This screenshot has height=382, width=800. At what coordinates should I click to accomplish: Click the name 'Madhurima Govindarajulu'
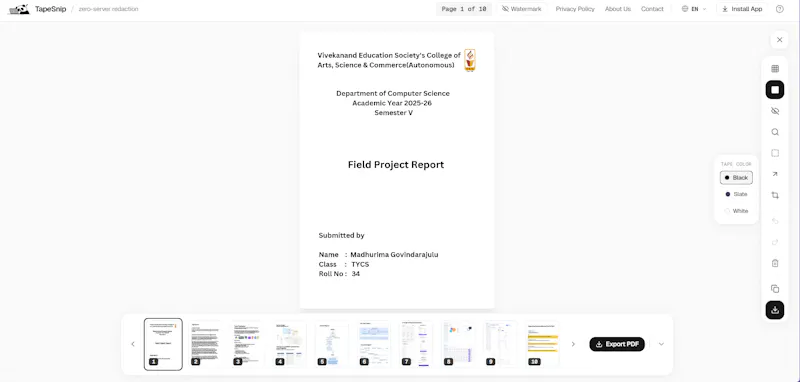point(394,254)
